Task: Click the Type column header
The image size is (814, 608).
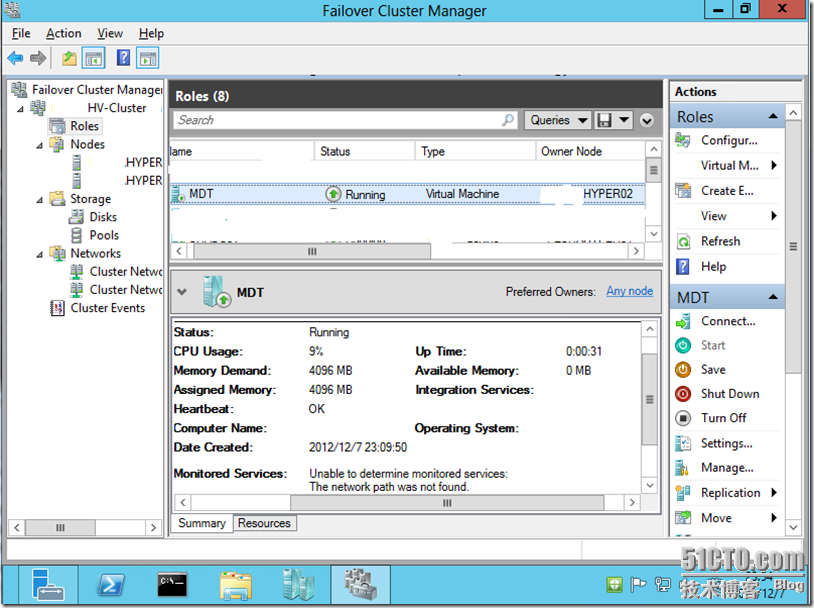Action: (475, 151)
